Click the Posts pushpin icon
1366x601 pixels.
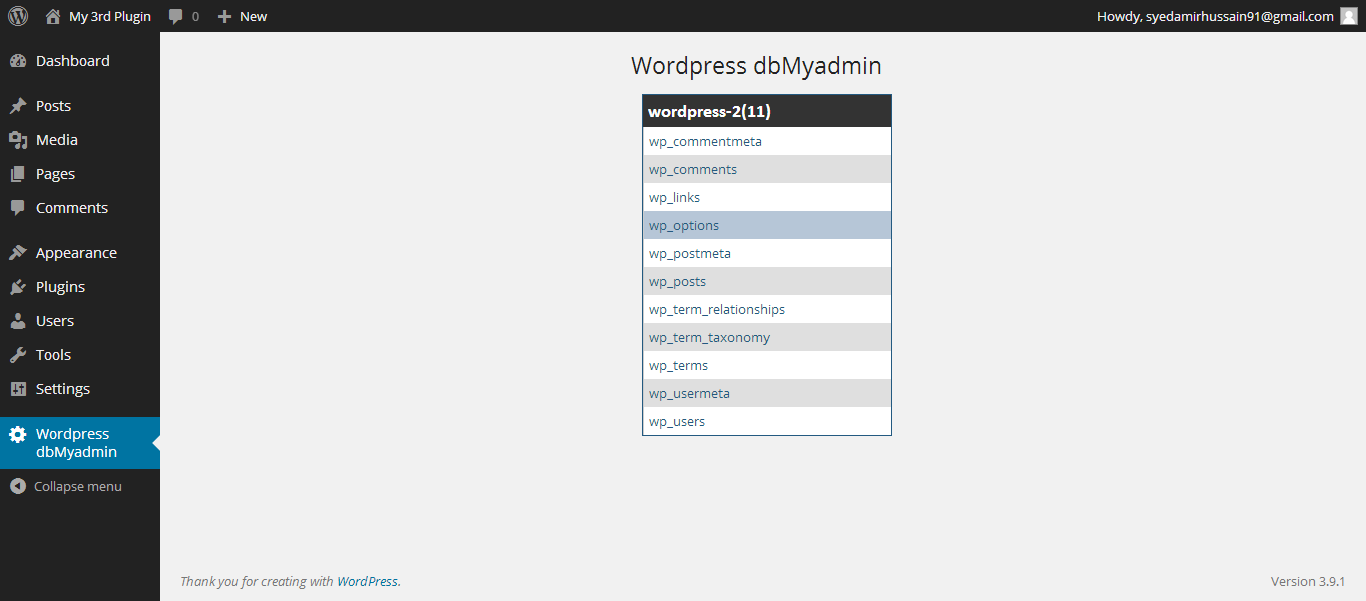tap(18, 106)
